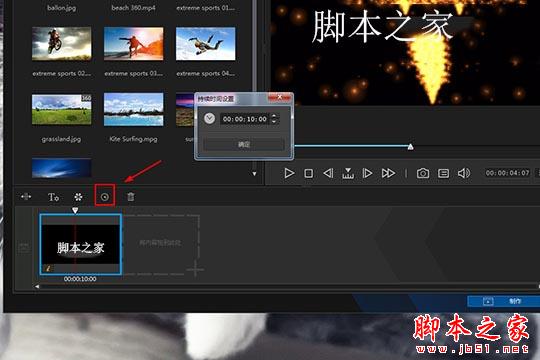Click the duration field showing 00:00:10:00
540x360 pixels.
pos(245,119)
